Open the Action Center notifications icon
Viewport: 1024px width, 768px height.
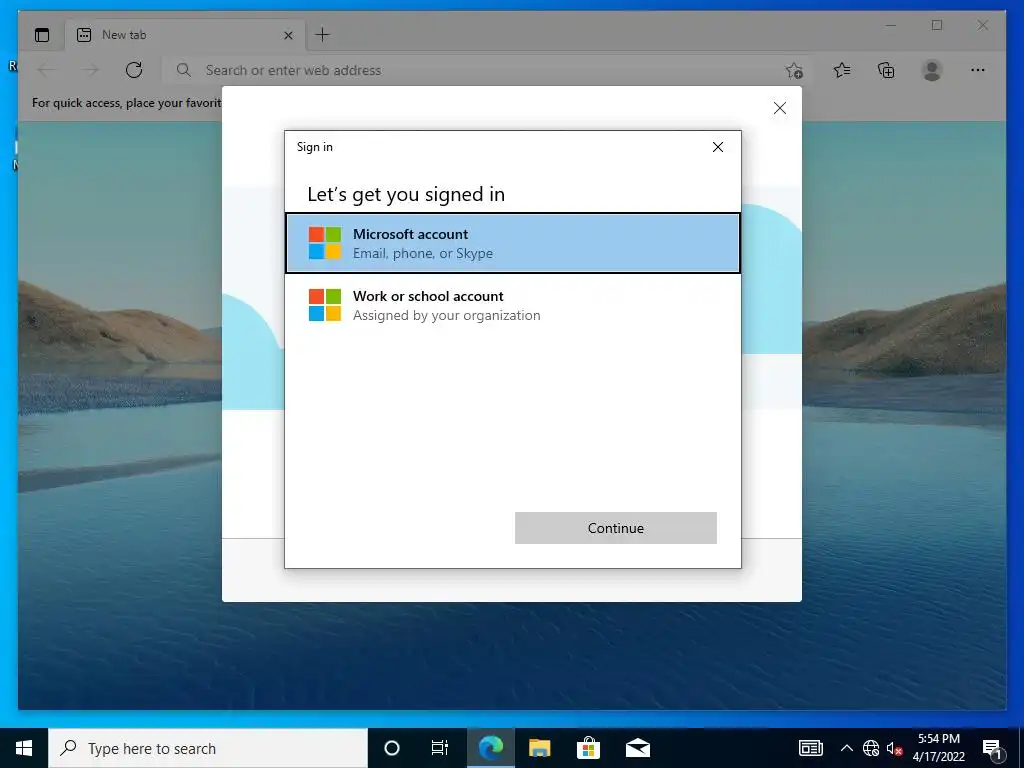[992, 748]
